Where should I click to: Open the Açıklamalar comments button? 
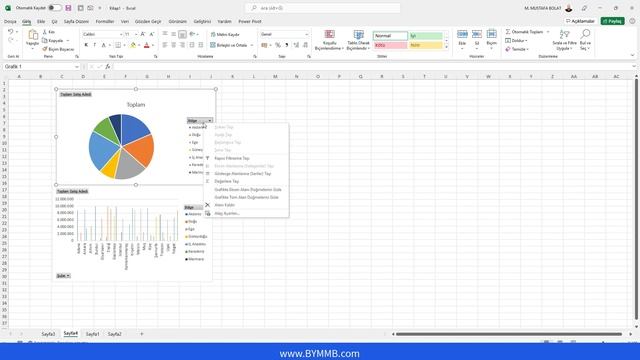tap(580, 21)
